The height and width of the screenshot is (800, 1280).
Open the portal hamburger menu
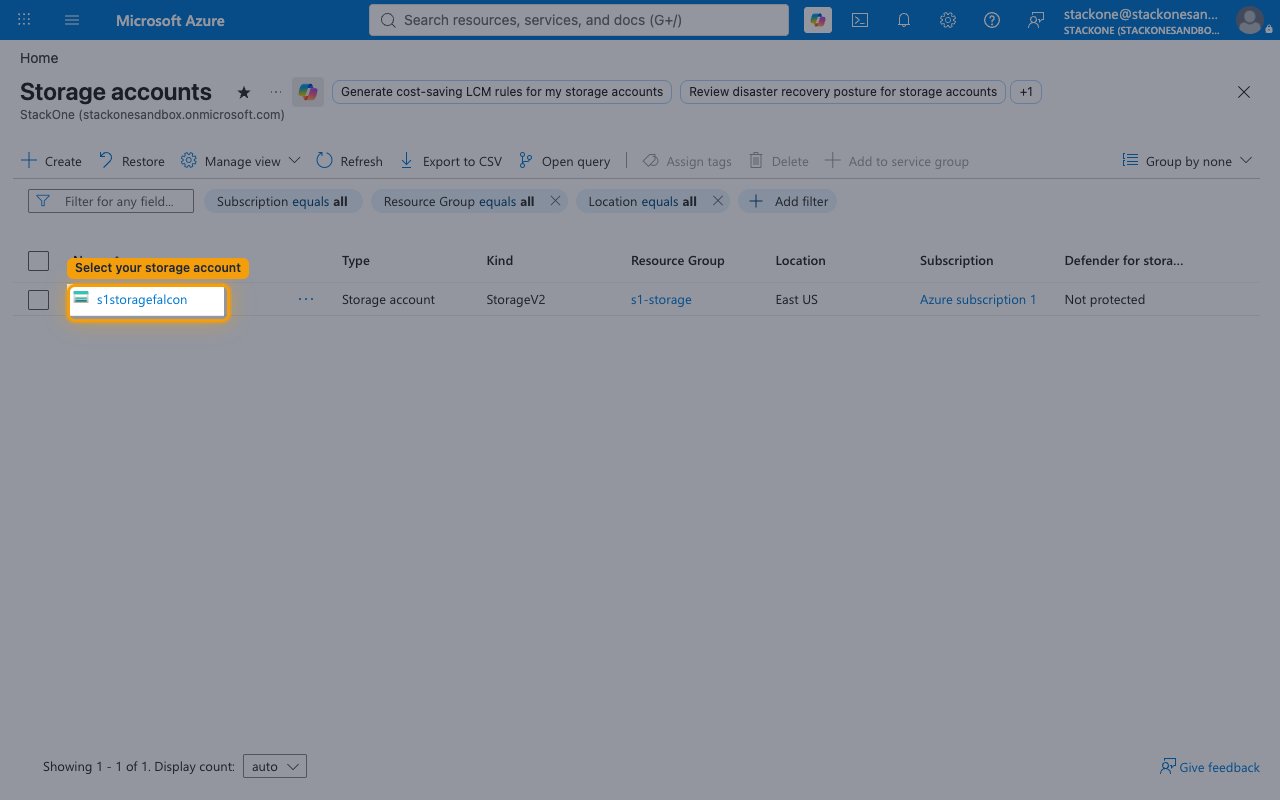click(72, 20)
